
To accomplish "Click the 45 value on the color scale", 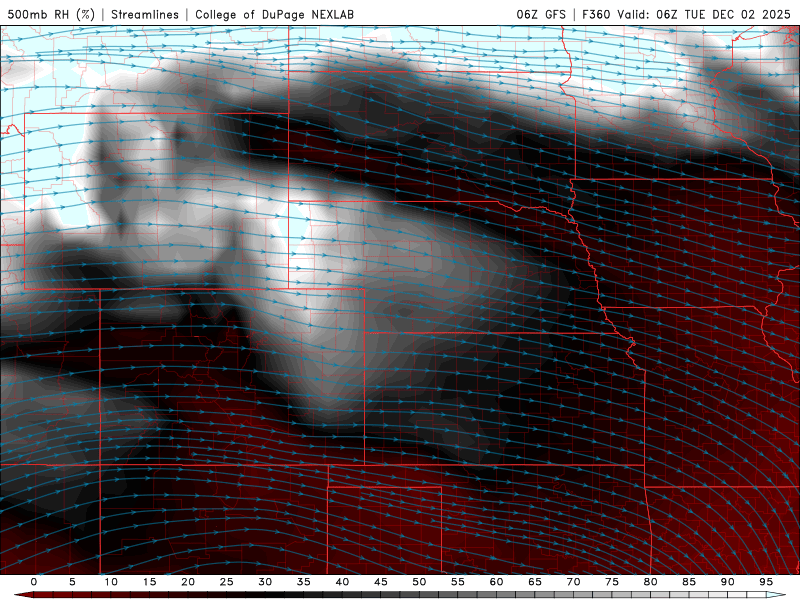I will tap(381, 582).
